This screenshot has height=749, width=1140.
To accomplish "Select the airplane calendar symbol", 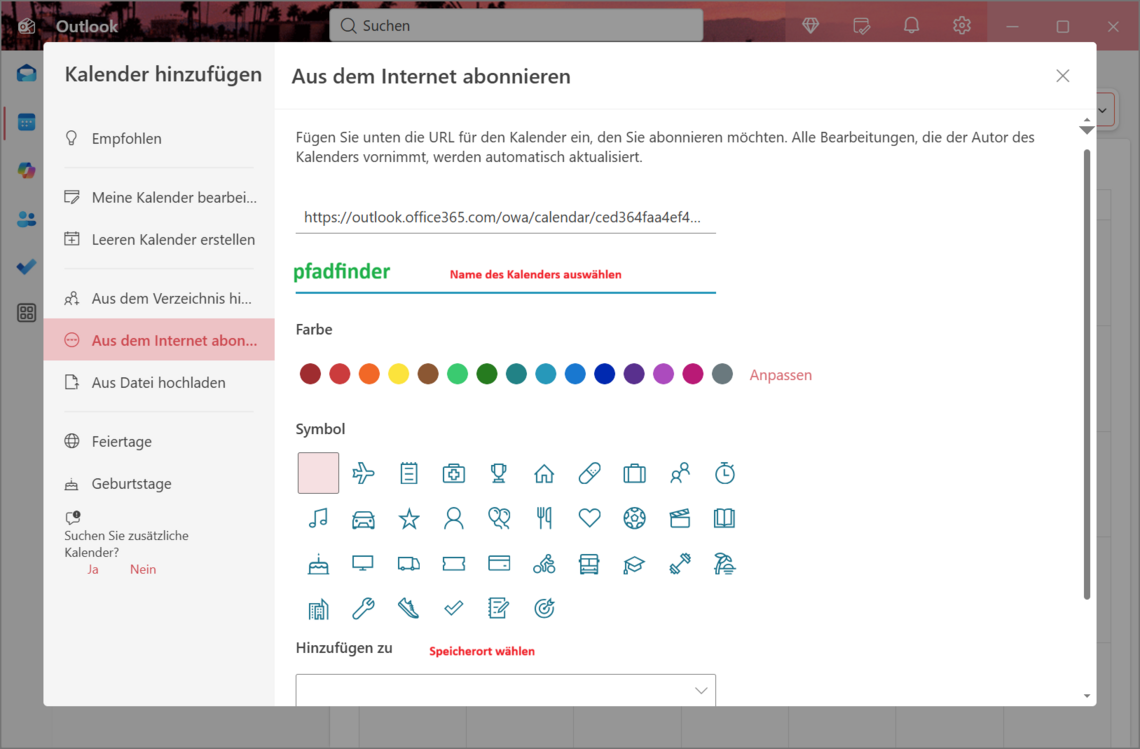I will point(363,473).
